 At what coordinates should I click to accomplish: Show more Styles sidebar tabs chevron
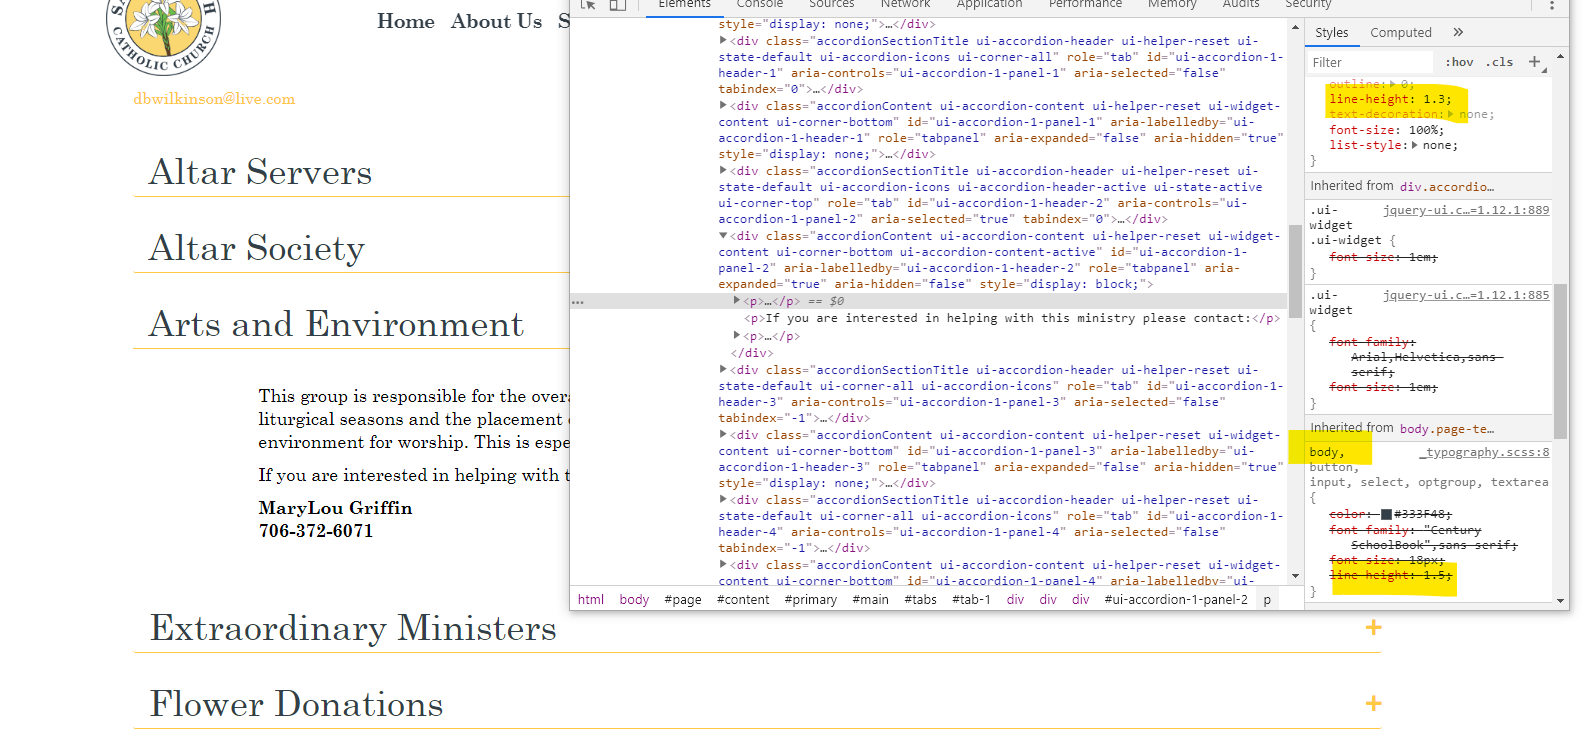pyautogui.click(x=1458, y=32)
